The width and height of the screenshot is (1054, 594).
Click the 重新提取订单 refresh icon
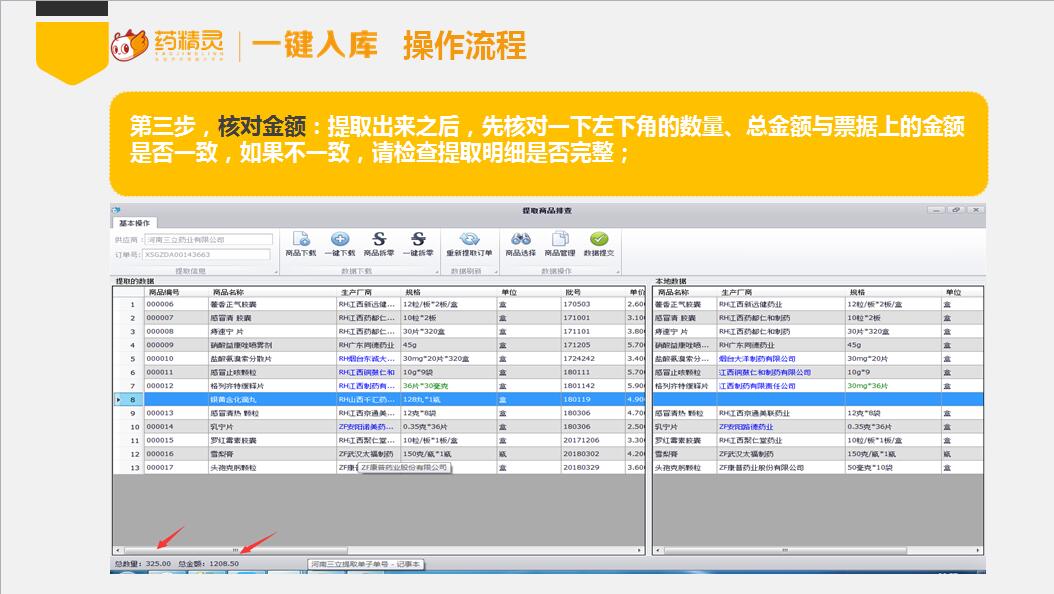coord(469,240)
